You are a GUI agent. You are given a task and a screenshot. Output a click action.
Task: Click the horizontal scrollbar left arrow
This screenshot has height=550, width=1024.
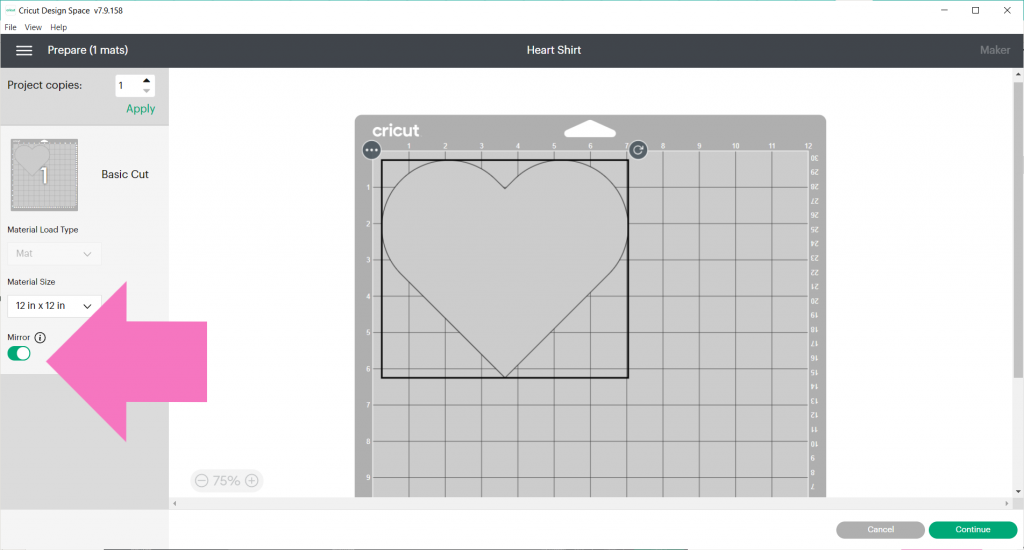point(174,504)
